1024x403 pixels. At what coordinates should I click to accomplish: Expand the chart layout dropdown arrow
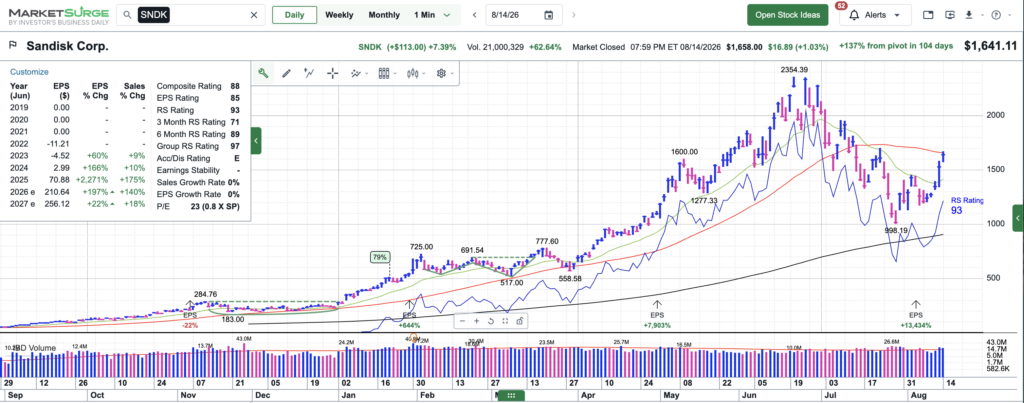point(395,74)
